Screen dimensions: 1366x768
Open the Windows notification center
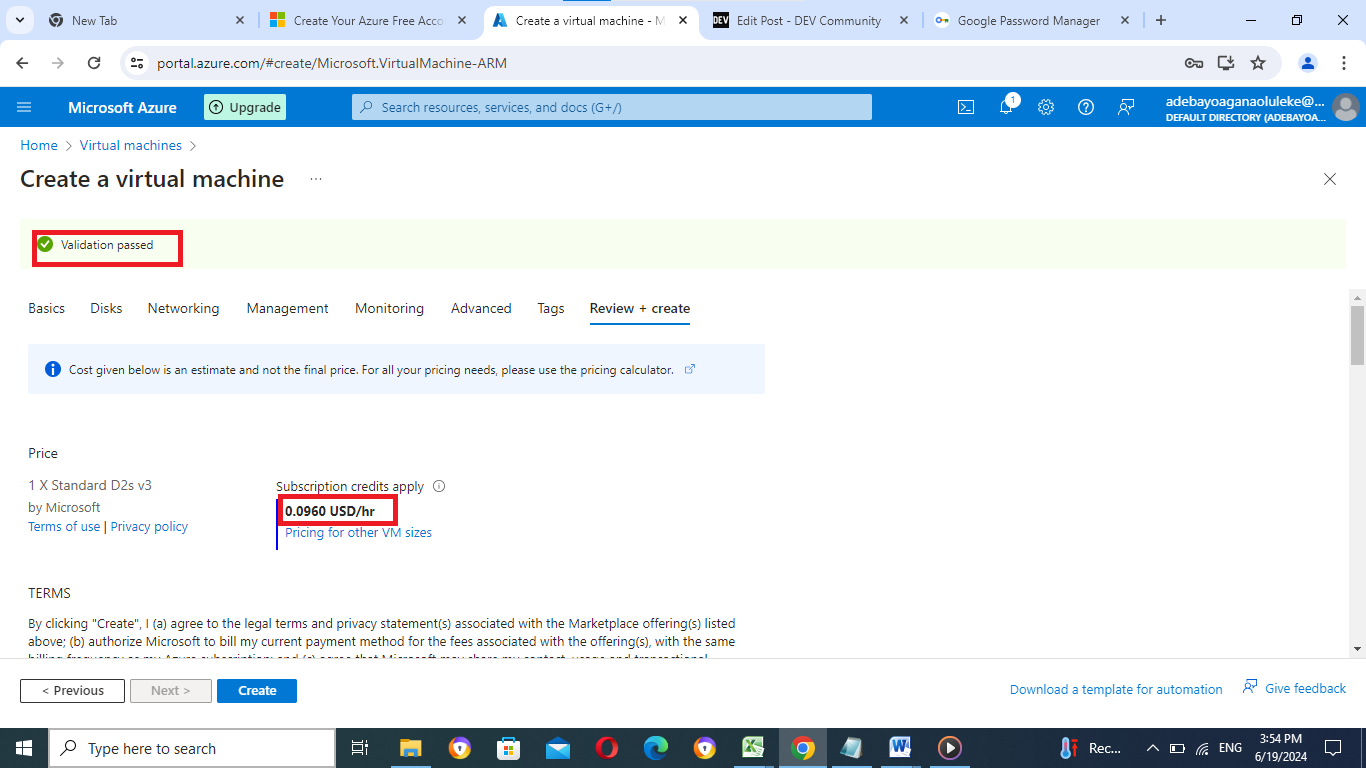1332,748
